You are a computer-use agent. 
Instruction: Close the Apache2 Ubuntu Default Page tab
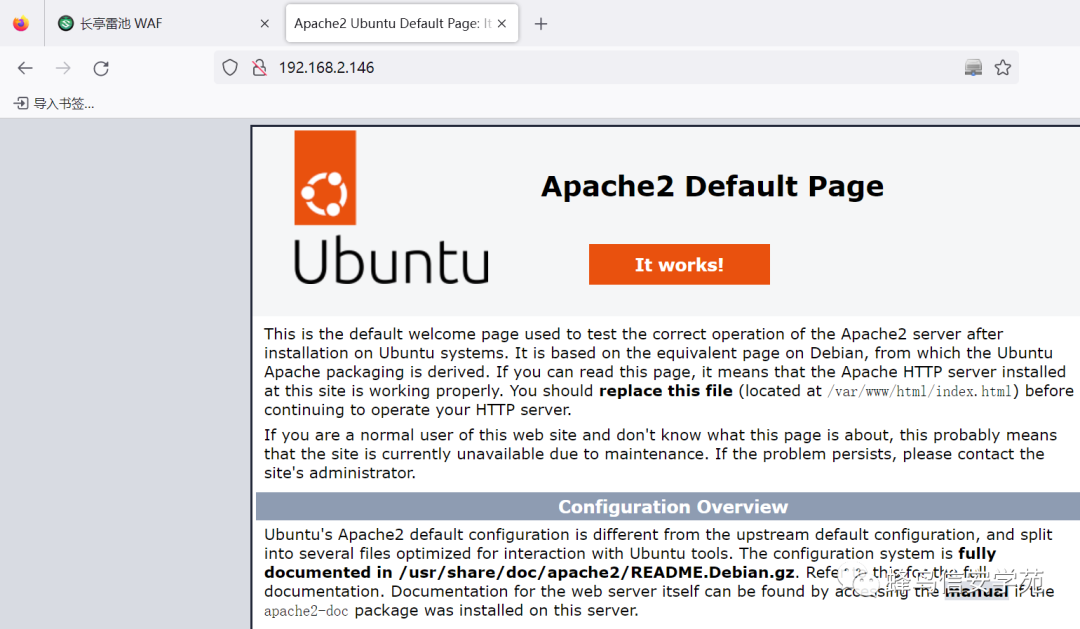pos(502,23)
